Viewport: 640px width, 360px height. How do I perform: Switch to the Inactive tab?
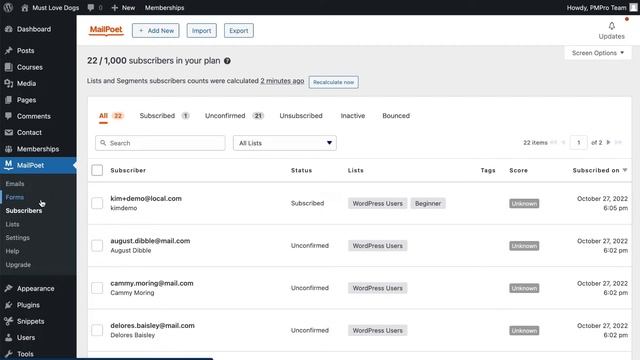pyautogui.click(x=353, y=116)
